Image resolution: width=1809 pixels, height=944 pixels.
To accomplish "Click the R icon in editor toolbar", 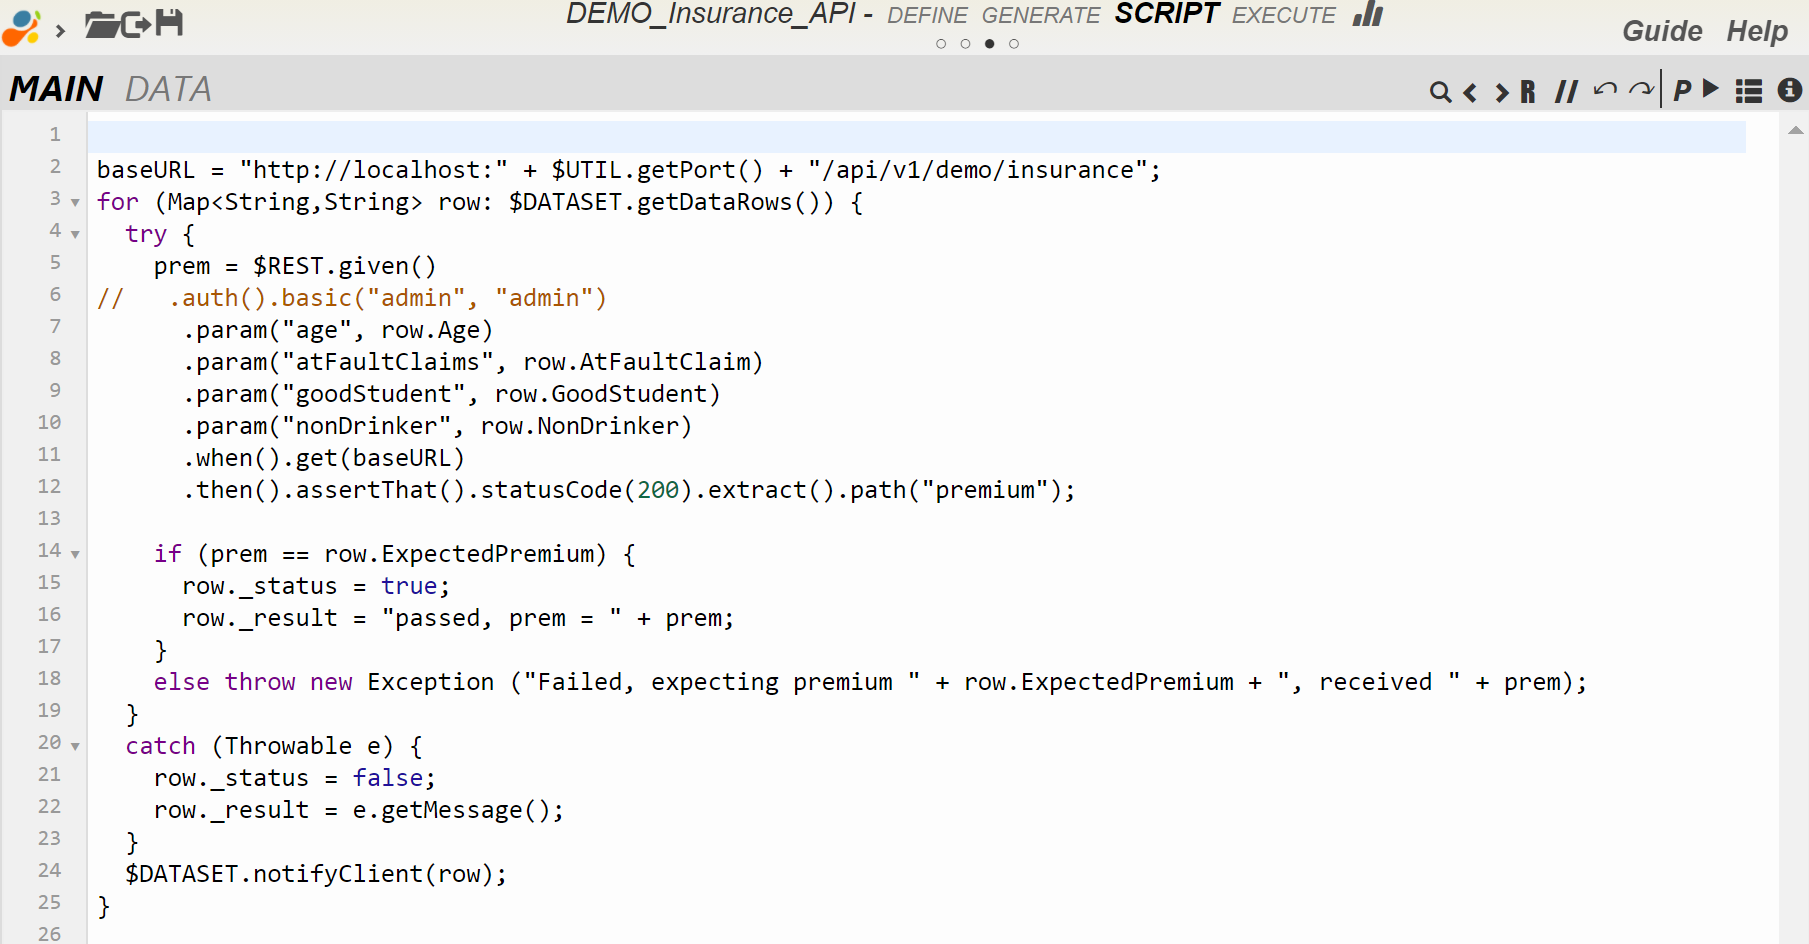I will (1527, 92).
